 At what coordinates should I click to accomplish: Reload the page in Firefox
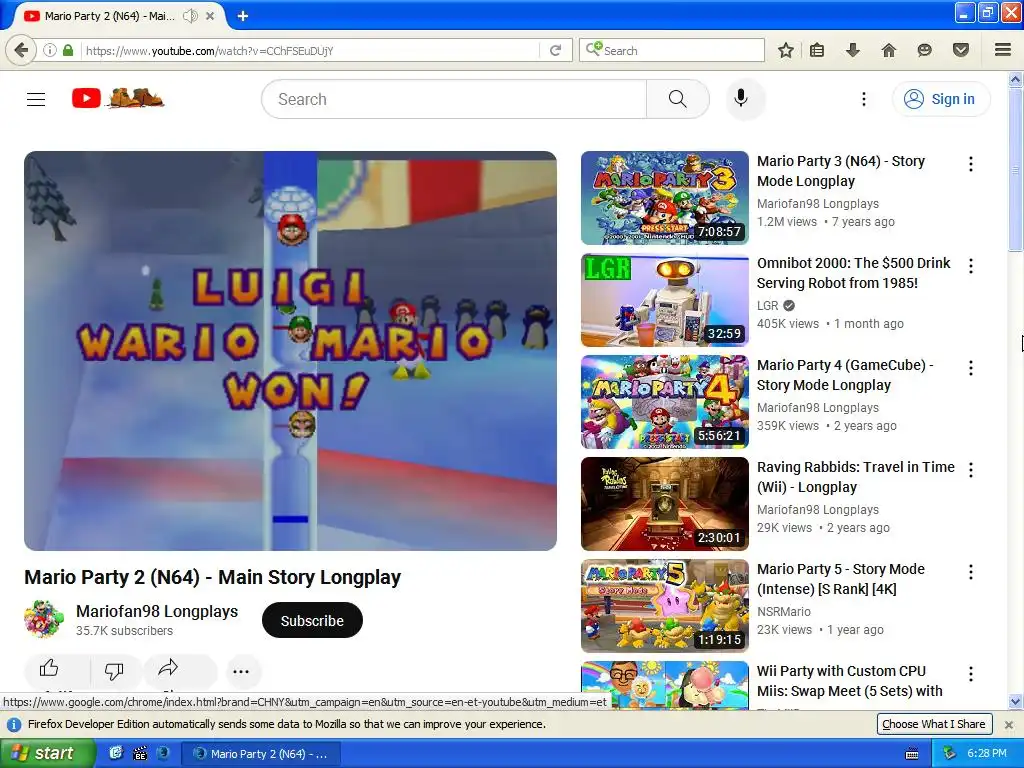[x=556, y=50]
